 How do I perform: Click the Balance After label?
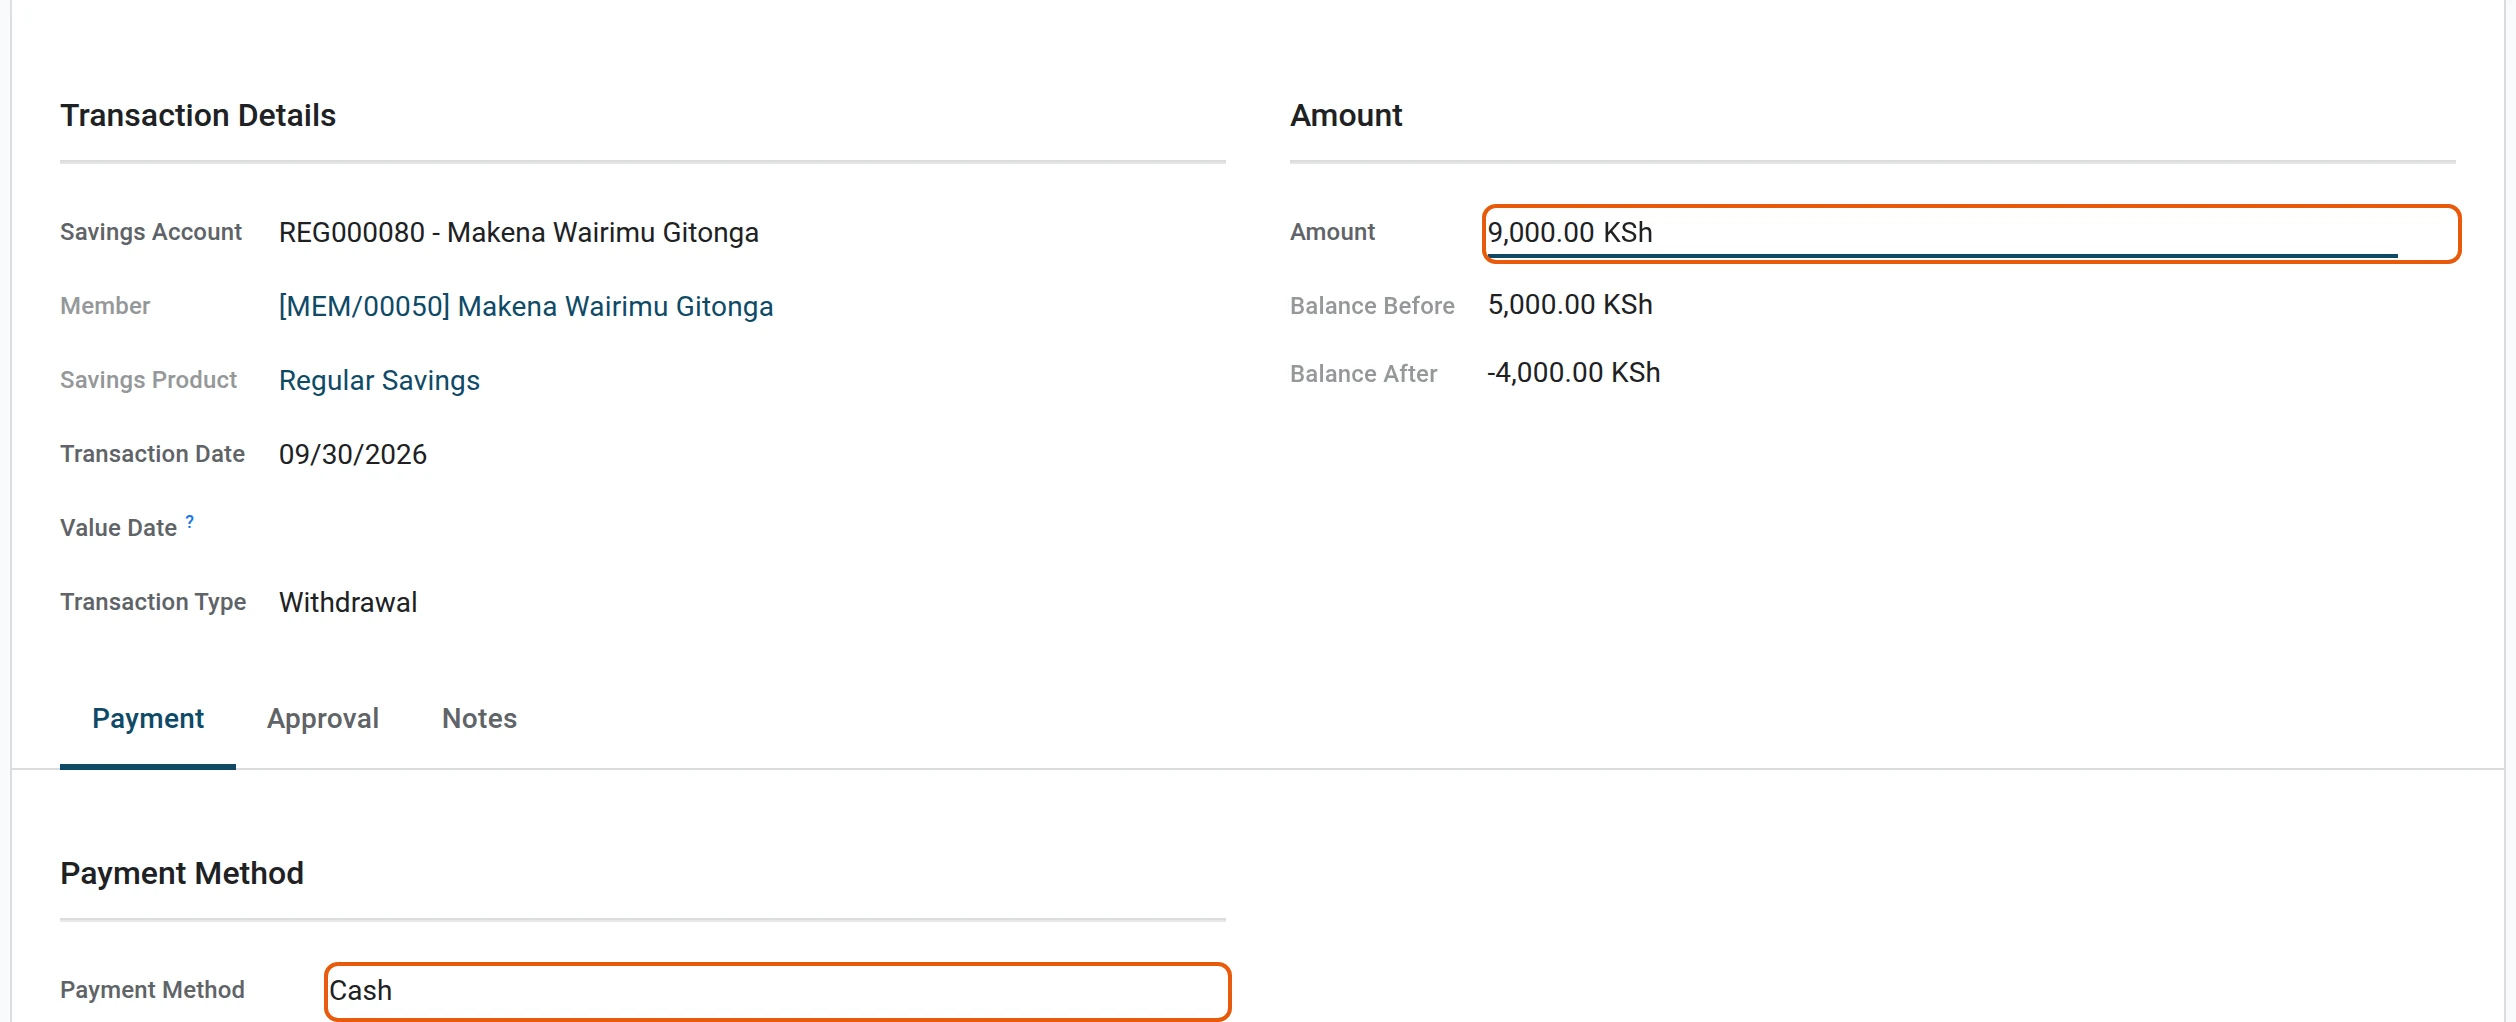(x=1363, y=374)
